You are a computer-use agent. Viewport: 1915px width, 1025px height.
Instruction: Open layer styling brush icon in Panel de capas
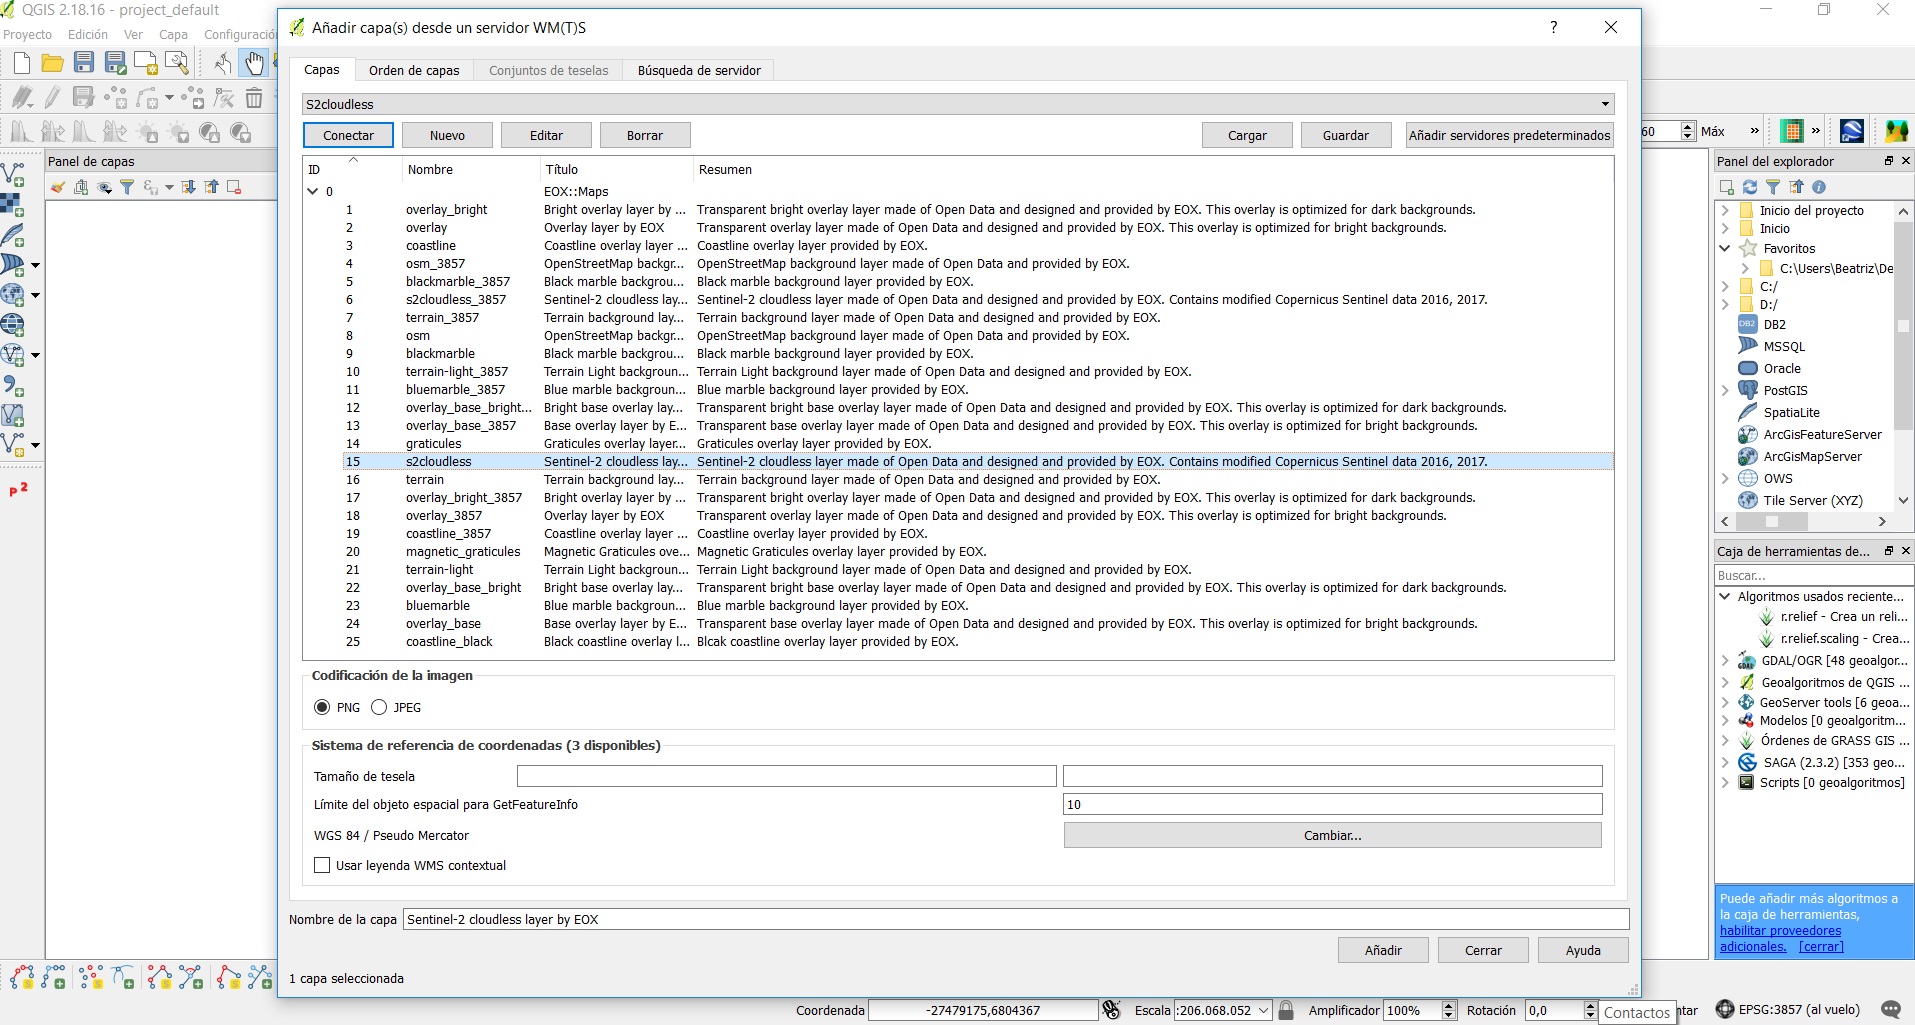[x=58, y=187]
